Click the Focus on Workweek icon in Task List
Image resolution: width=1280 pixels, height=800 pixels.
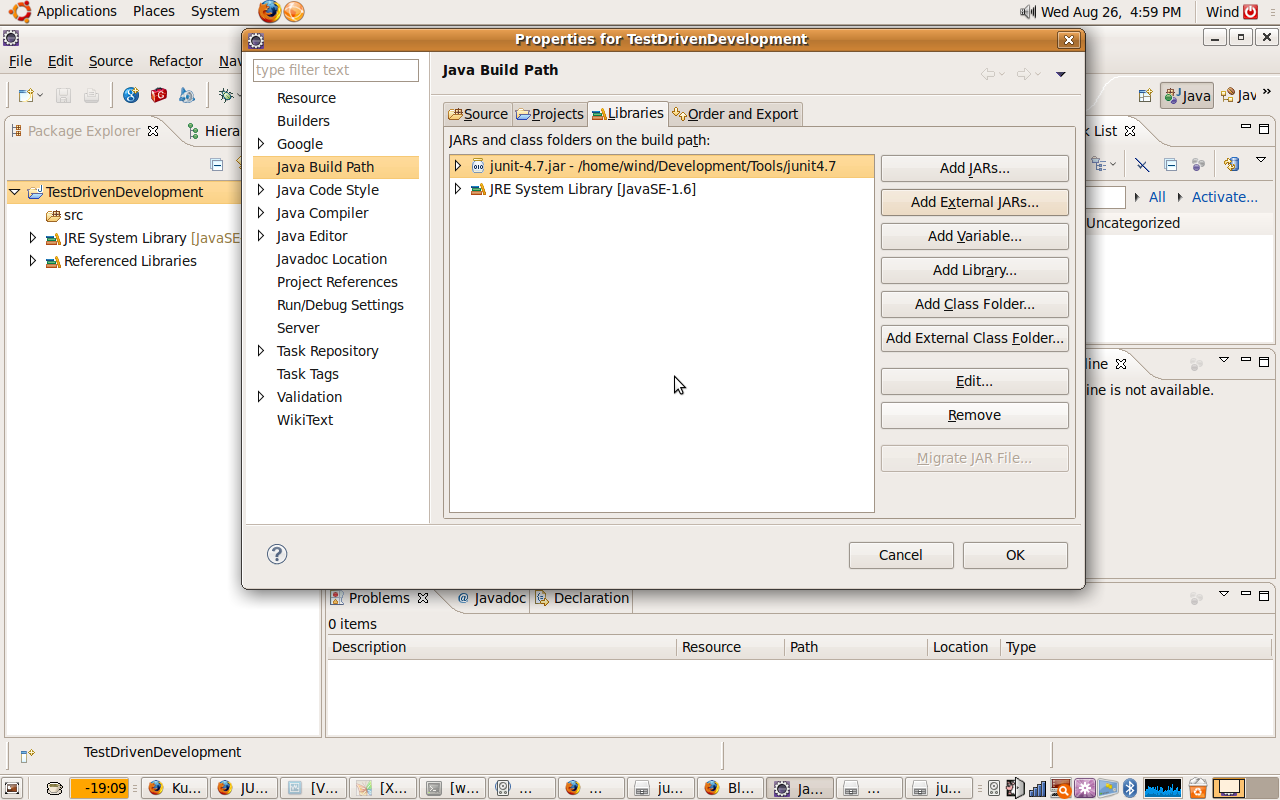click(x=1198, y=164)
